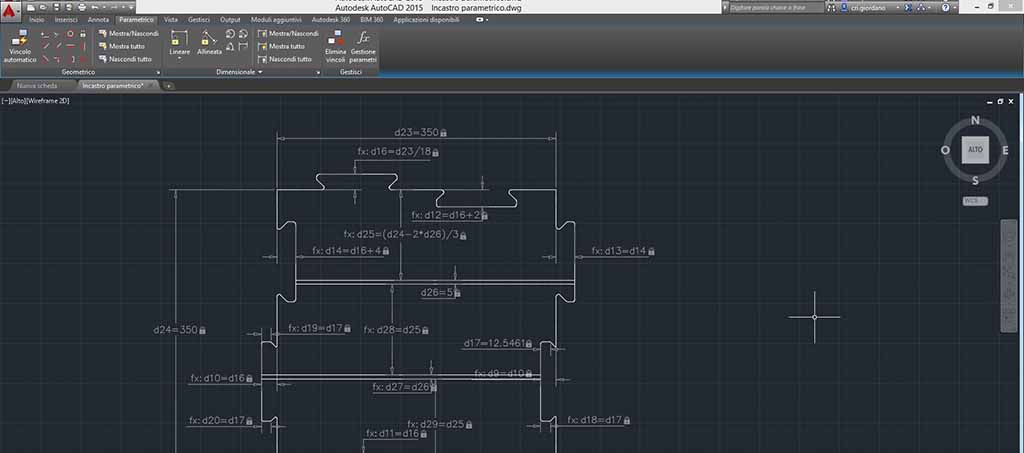
Task: Click the redo arrow in quick access toolbar
Action: (114, 7)
